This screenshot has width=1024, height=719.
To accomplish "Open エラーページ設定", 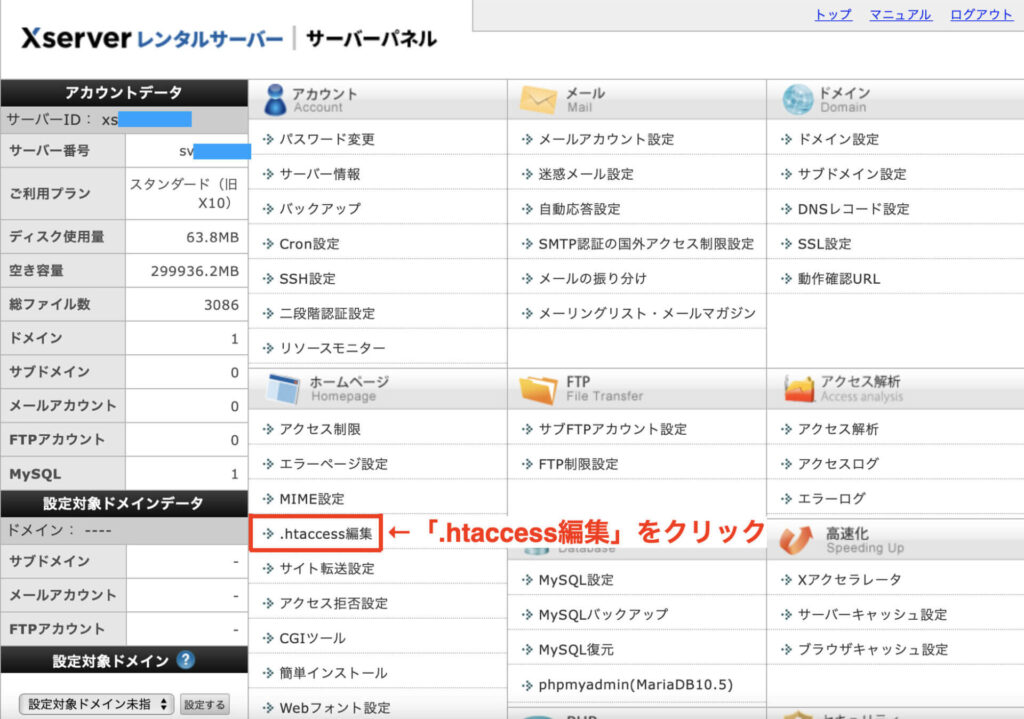I will (333, 464).
